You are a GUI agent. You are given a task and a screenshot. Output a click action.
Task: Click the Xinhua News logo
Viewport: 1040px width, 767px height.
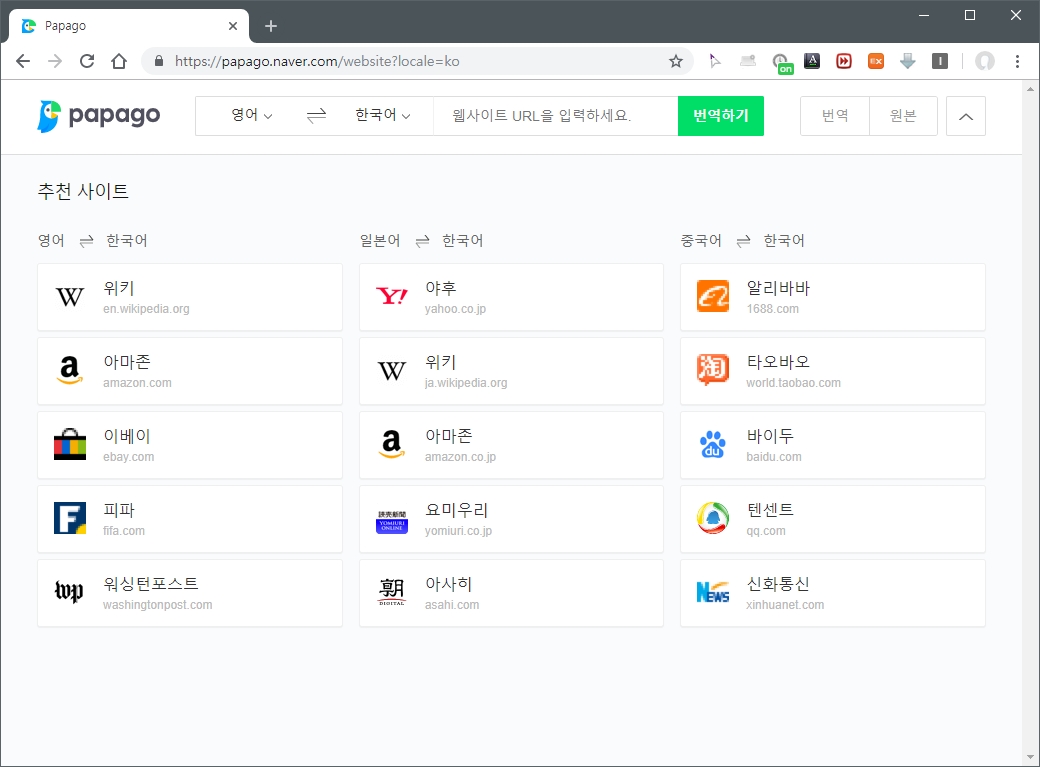pyautogui.click(x=713, y=592)
